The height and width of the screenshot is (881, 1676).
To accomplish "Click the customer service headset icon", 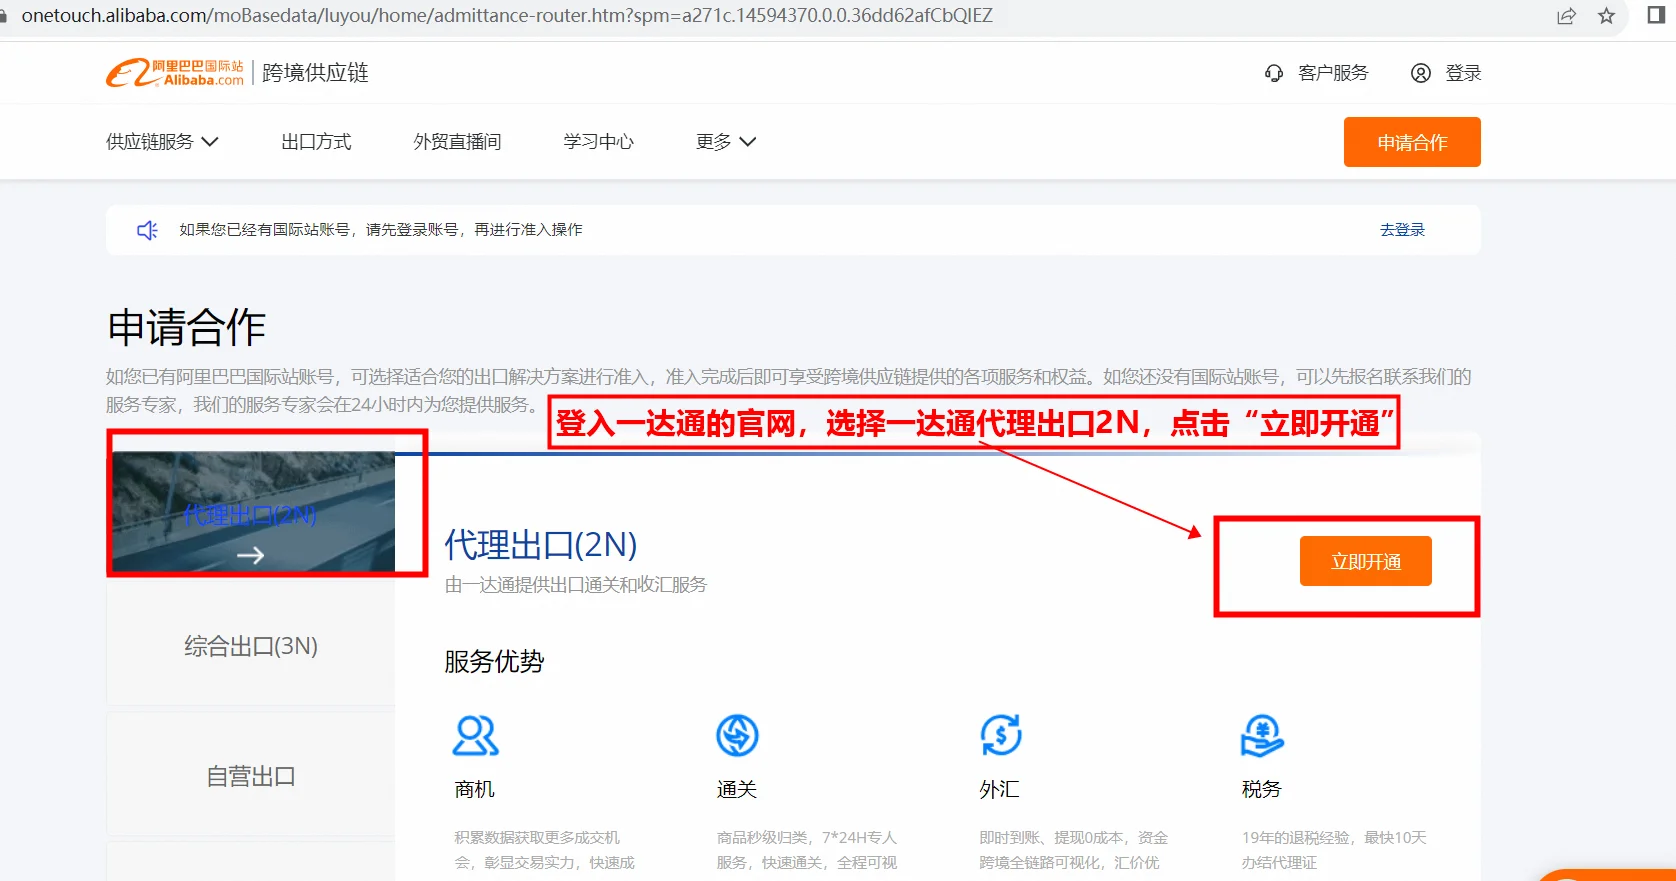I will [1274, 73].
